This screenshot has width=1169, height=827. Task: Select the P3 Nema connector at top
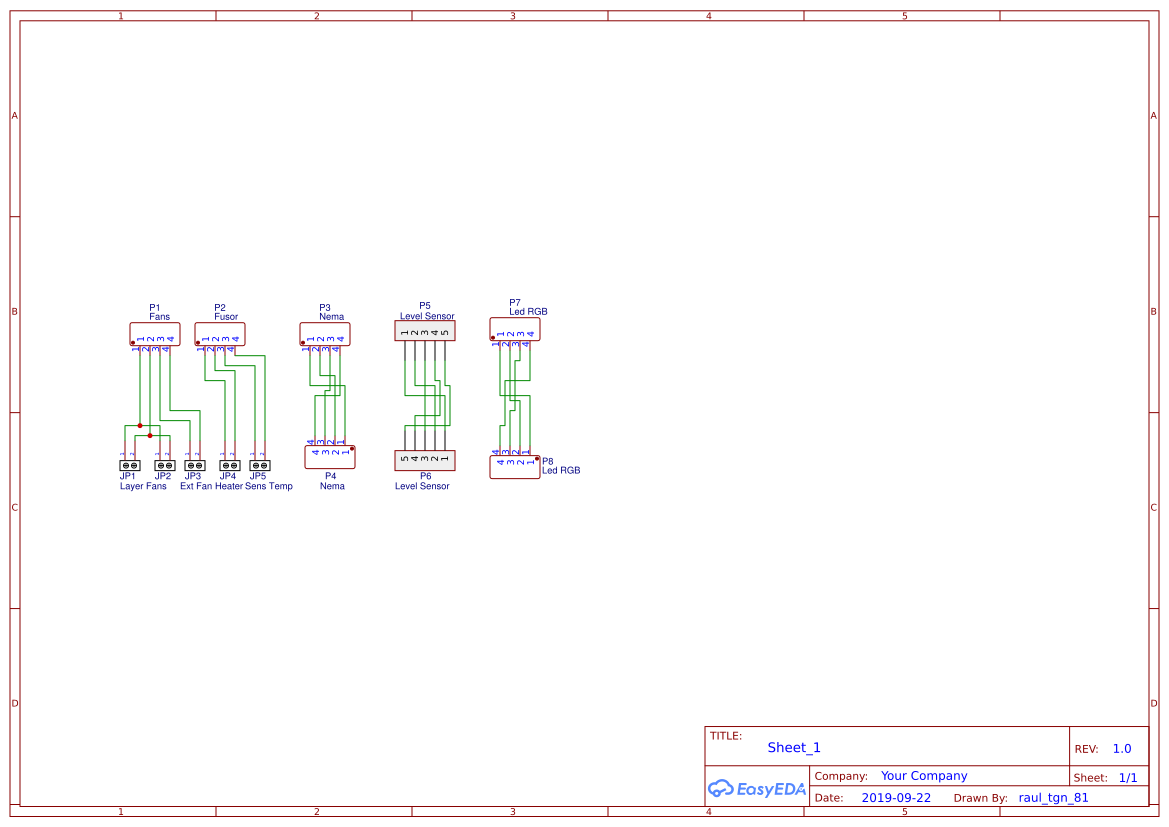pos(325,334)
